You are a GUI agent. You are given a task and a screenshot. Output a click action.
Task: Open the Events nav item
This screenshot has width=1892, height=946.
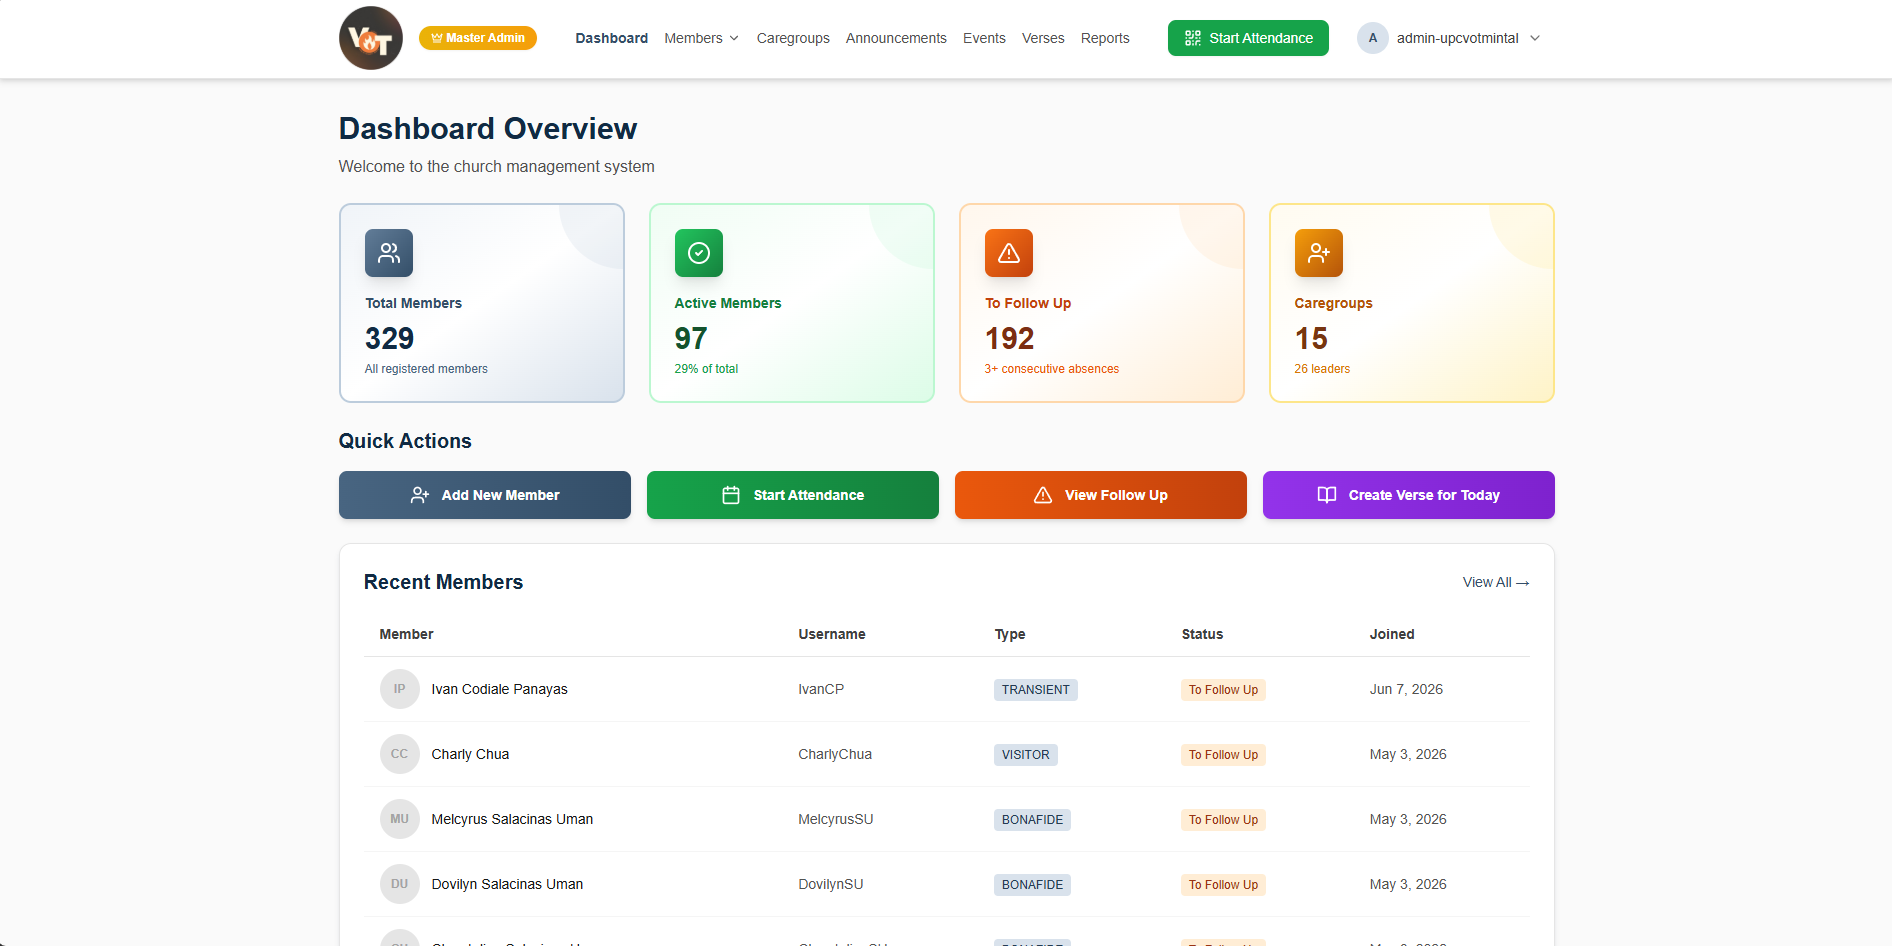pyautogui.click(x=984, y=38)
